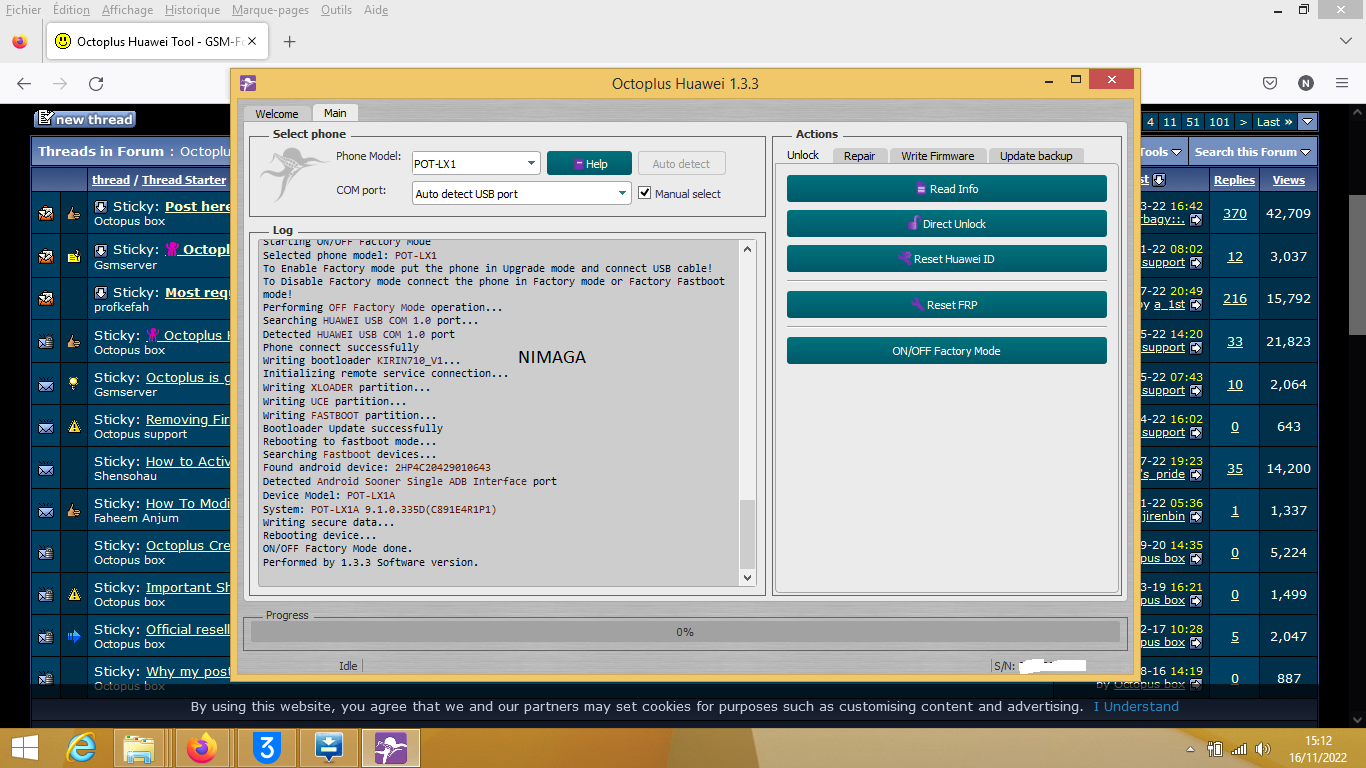
Task: Click the warning icon beside "Important Sh" thread
Action: coord(74,594)
